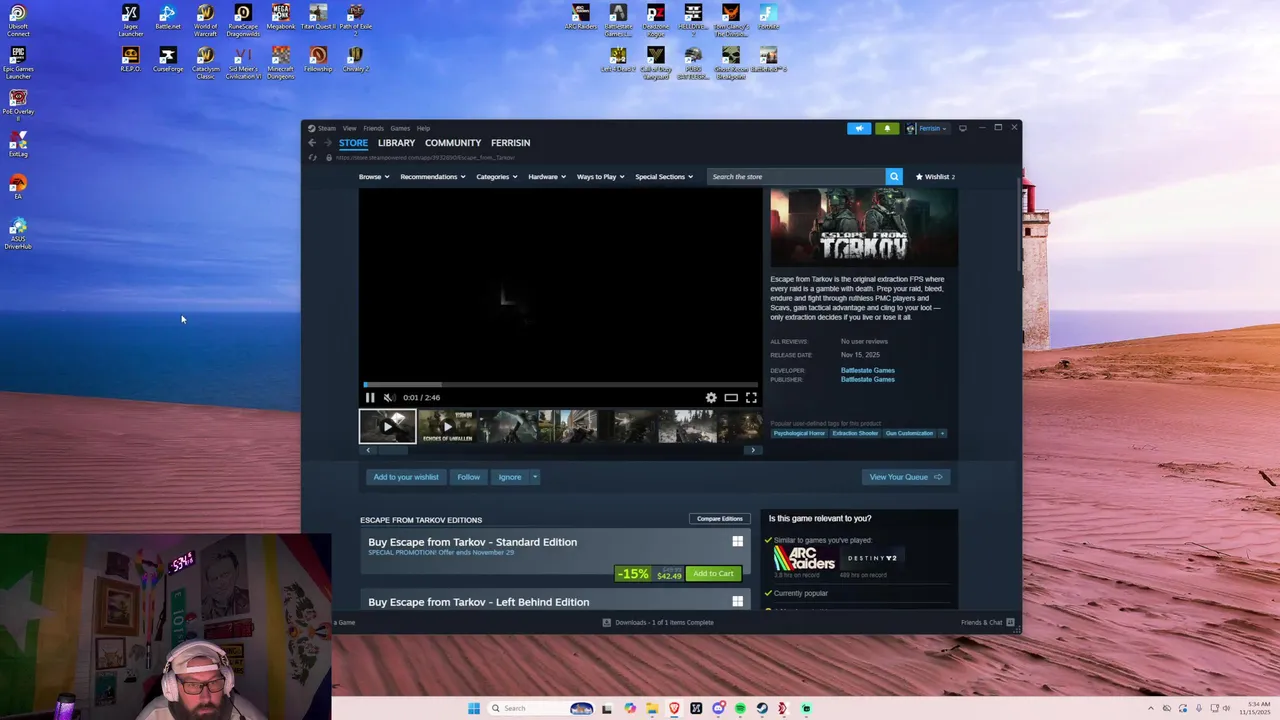Open Ubisoft Connect desktop shortcut
This screenshot has height=720, width=1280.
(x=18, y=22)
